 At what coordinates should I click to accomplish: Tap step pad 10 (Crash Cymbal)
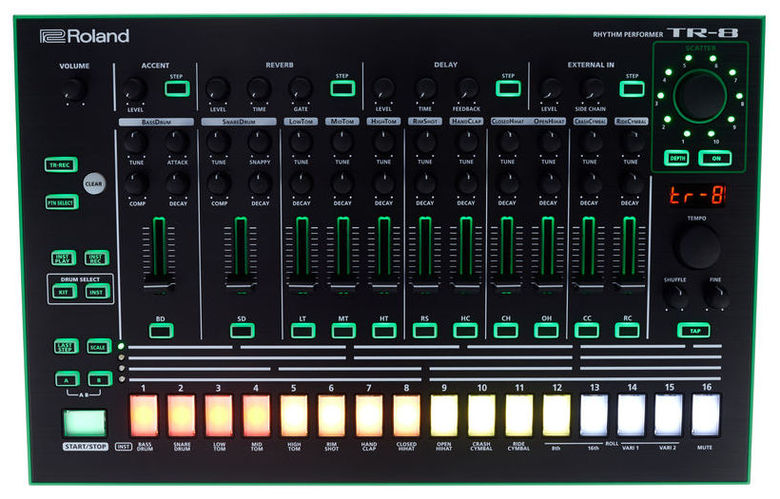click(482, 415)
